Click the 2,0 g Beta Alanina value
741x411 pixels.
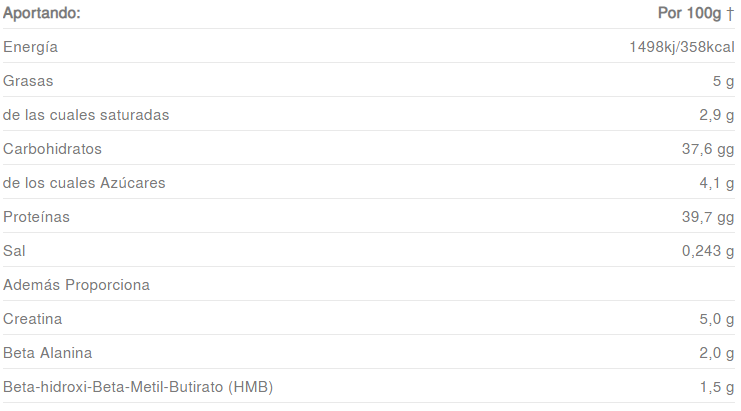point(716,353)
